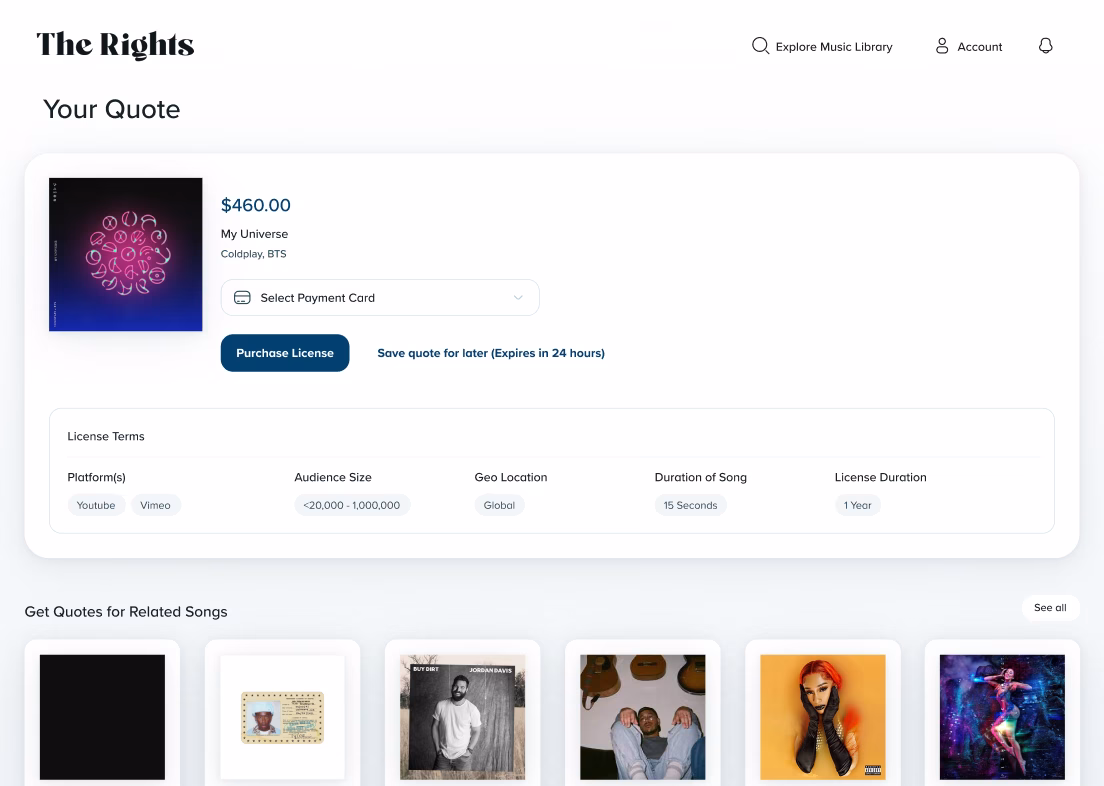Image resolution: width=1104 pixels, height=786 pixels.
Task: Select the Vimeo platform tag
Action: [x=155, y=505]
